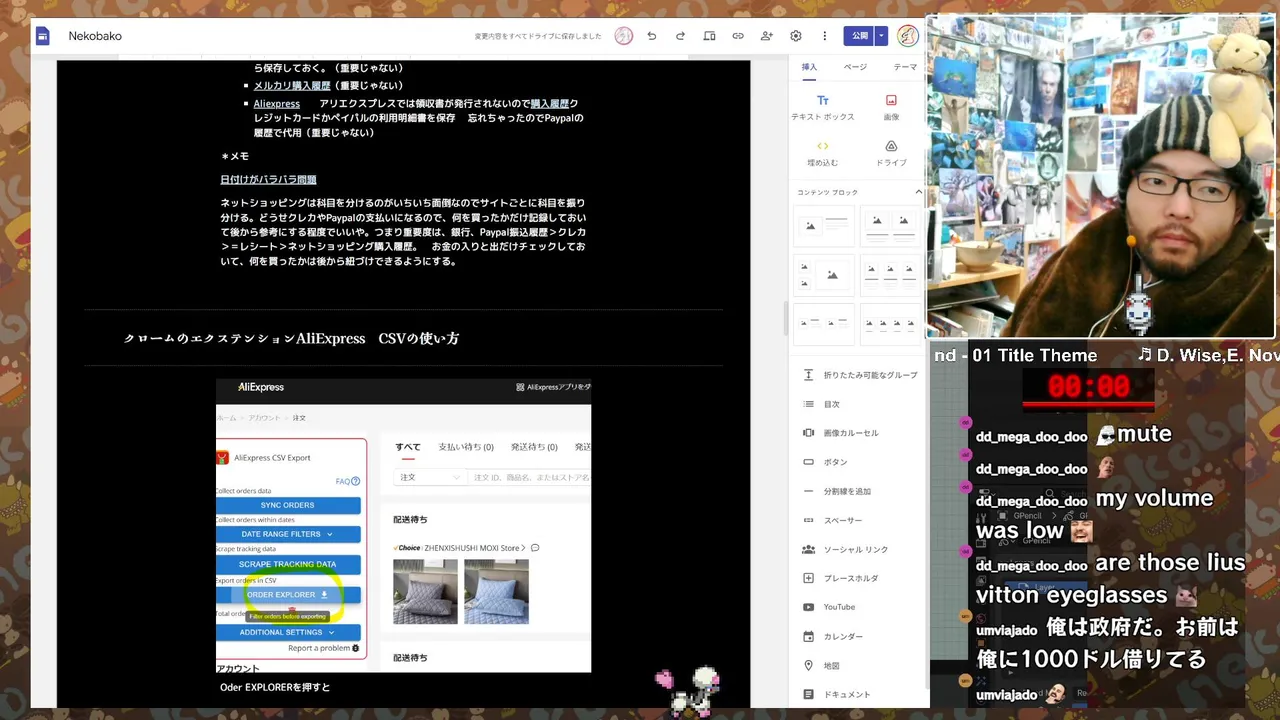Choose the two-small-one-large image content block
Image resolution: width=1280 pixels, height=720 pixels.
pyautogui.click(x=823, y=274)
